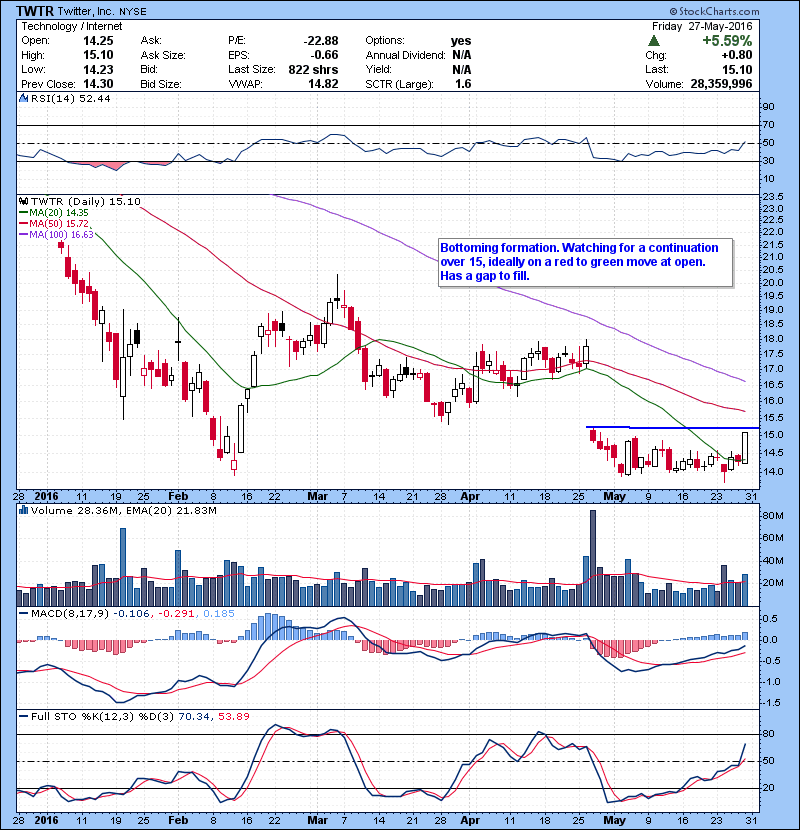800x830 pixels.
Task: Click the Volume 28.36M, EMA(20) 21.83M label
Action: 123,510
